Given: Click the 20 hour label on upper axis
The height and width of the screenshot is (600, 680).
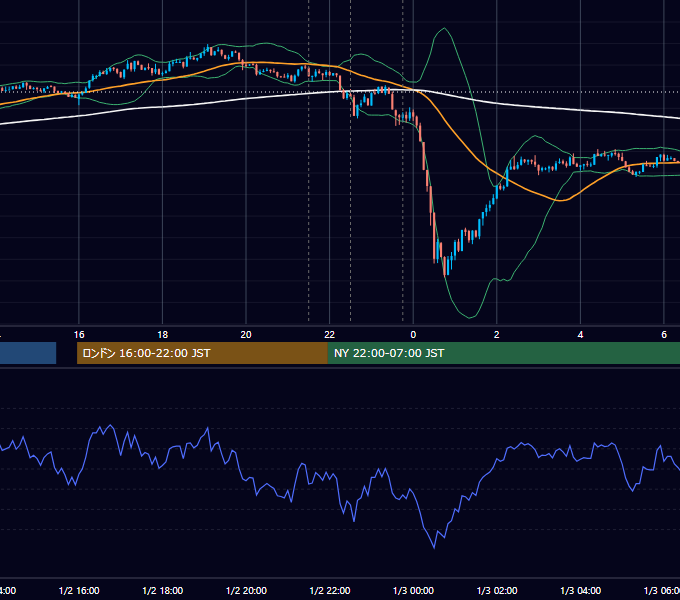Looking at the screenshot, I should click(246, 335).
